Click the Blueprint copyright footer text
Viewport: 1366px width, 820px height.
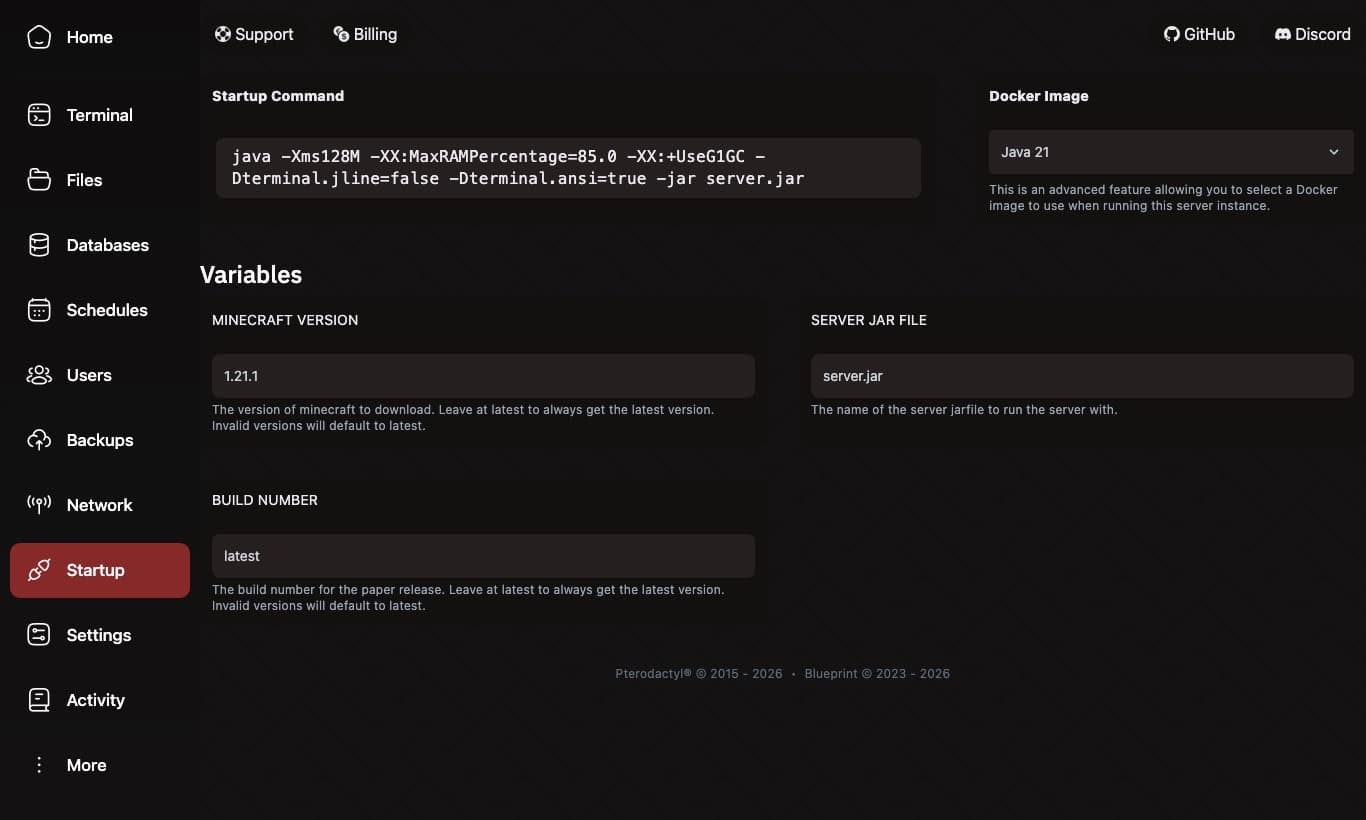[877, 674]
